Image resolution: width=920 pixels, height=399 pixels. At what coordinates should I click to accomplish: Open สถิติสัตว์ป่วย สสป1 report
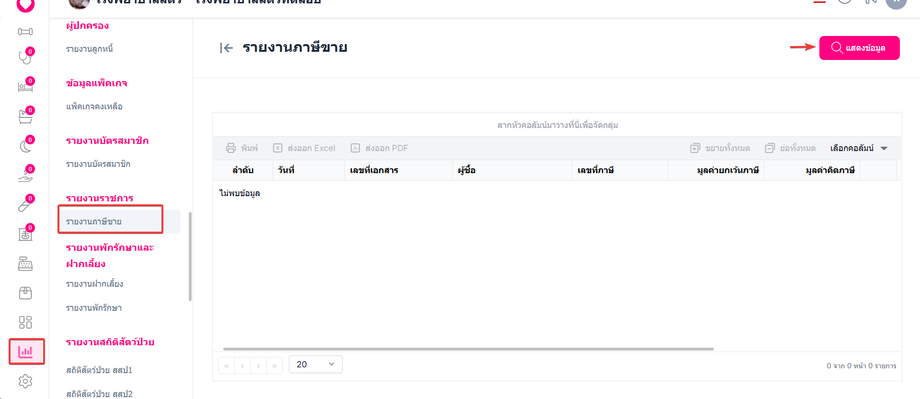(x=100, y=370)
